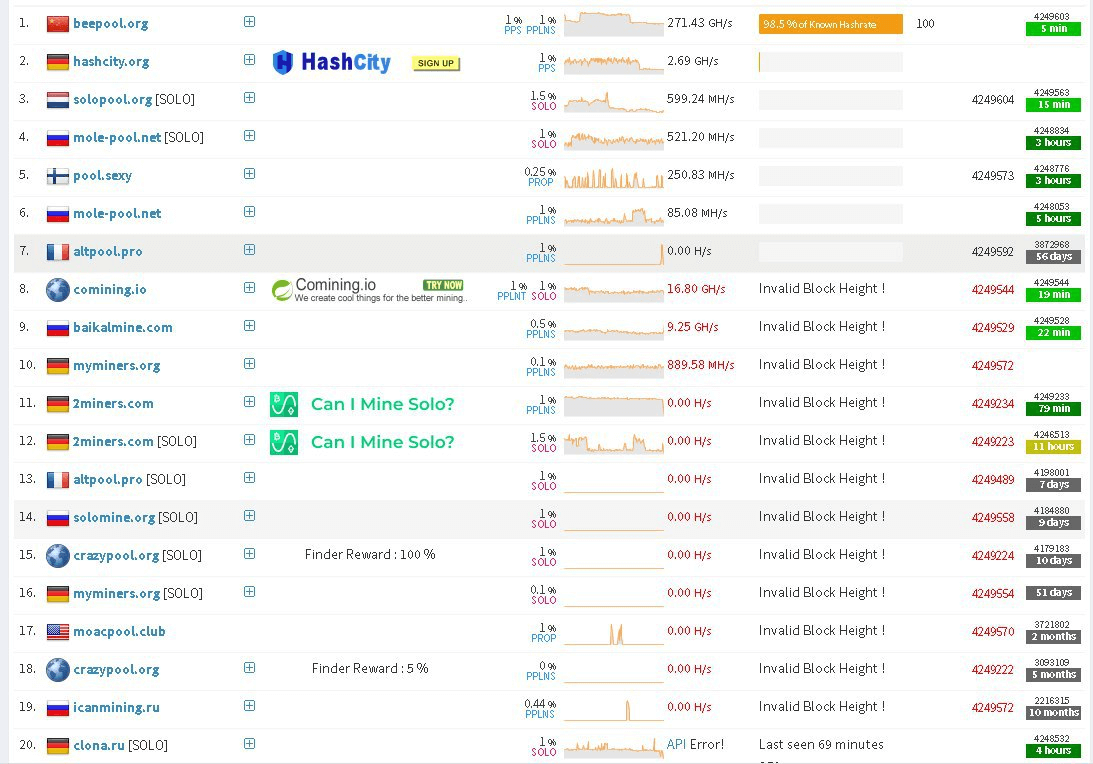
Task: Click the globe icon next to comining.io
Action: pos(58,290)
